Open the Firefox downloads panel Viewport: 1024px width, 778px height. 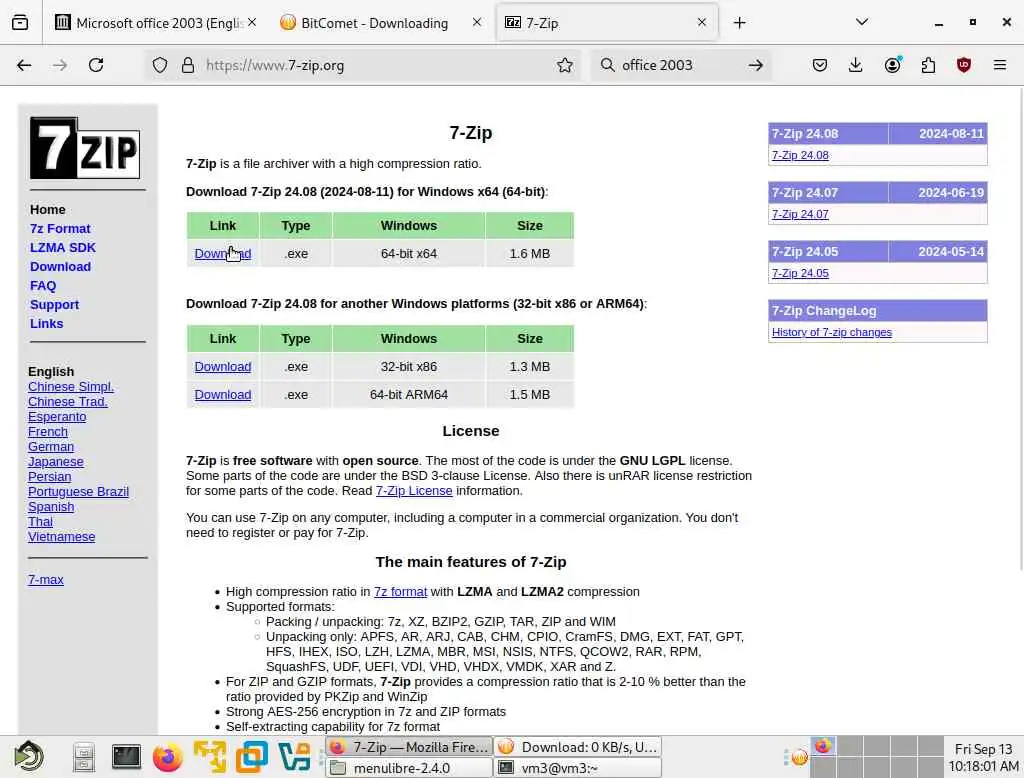pos(856,65)
